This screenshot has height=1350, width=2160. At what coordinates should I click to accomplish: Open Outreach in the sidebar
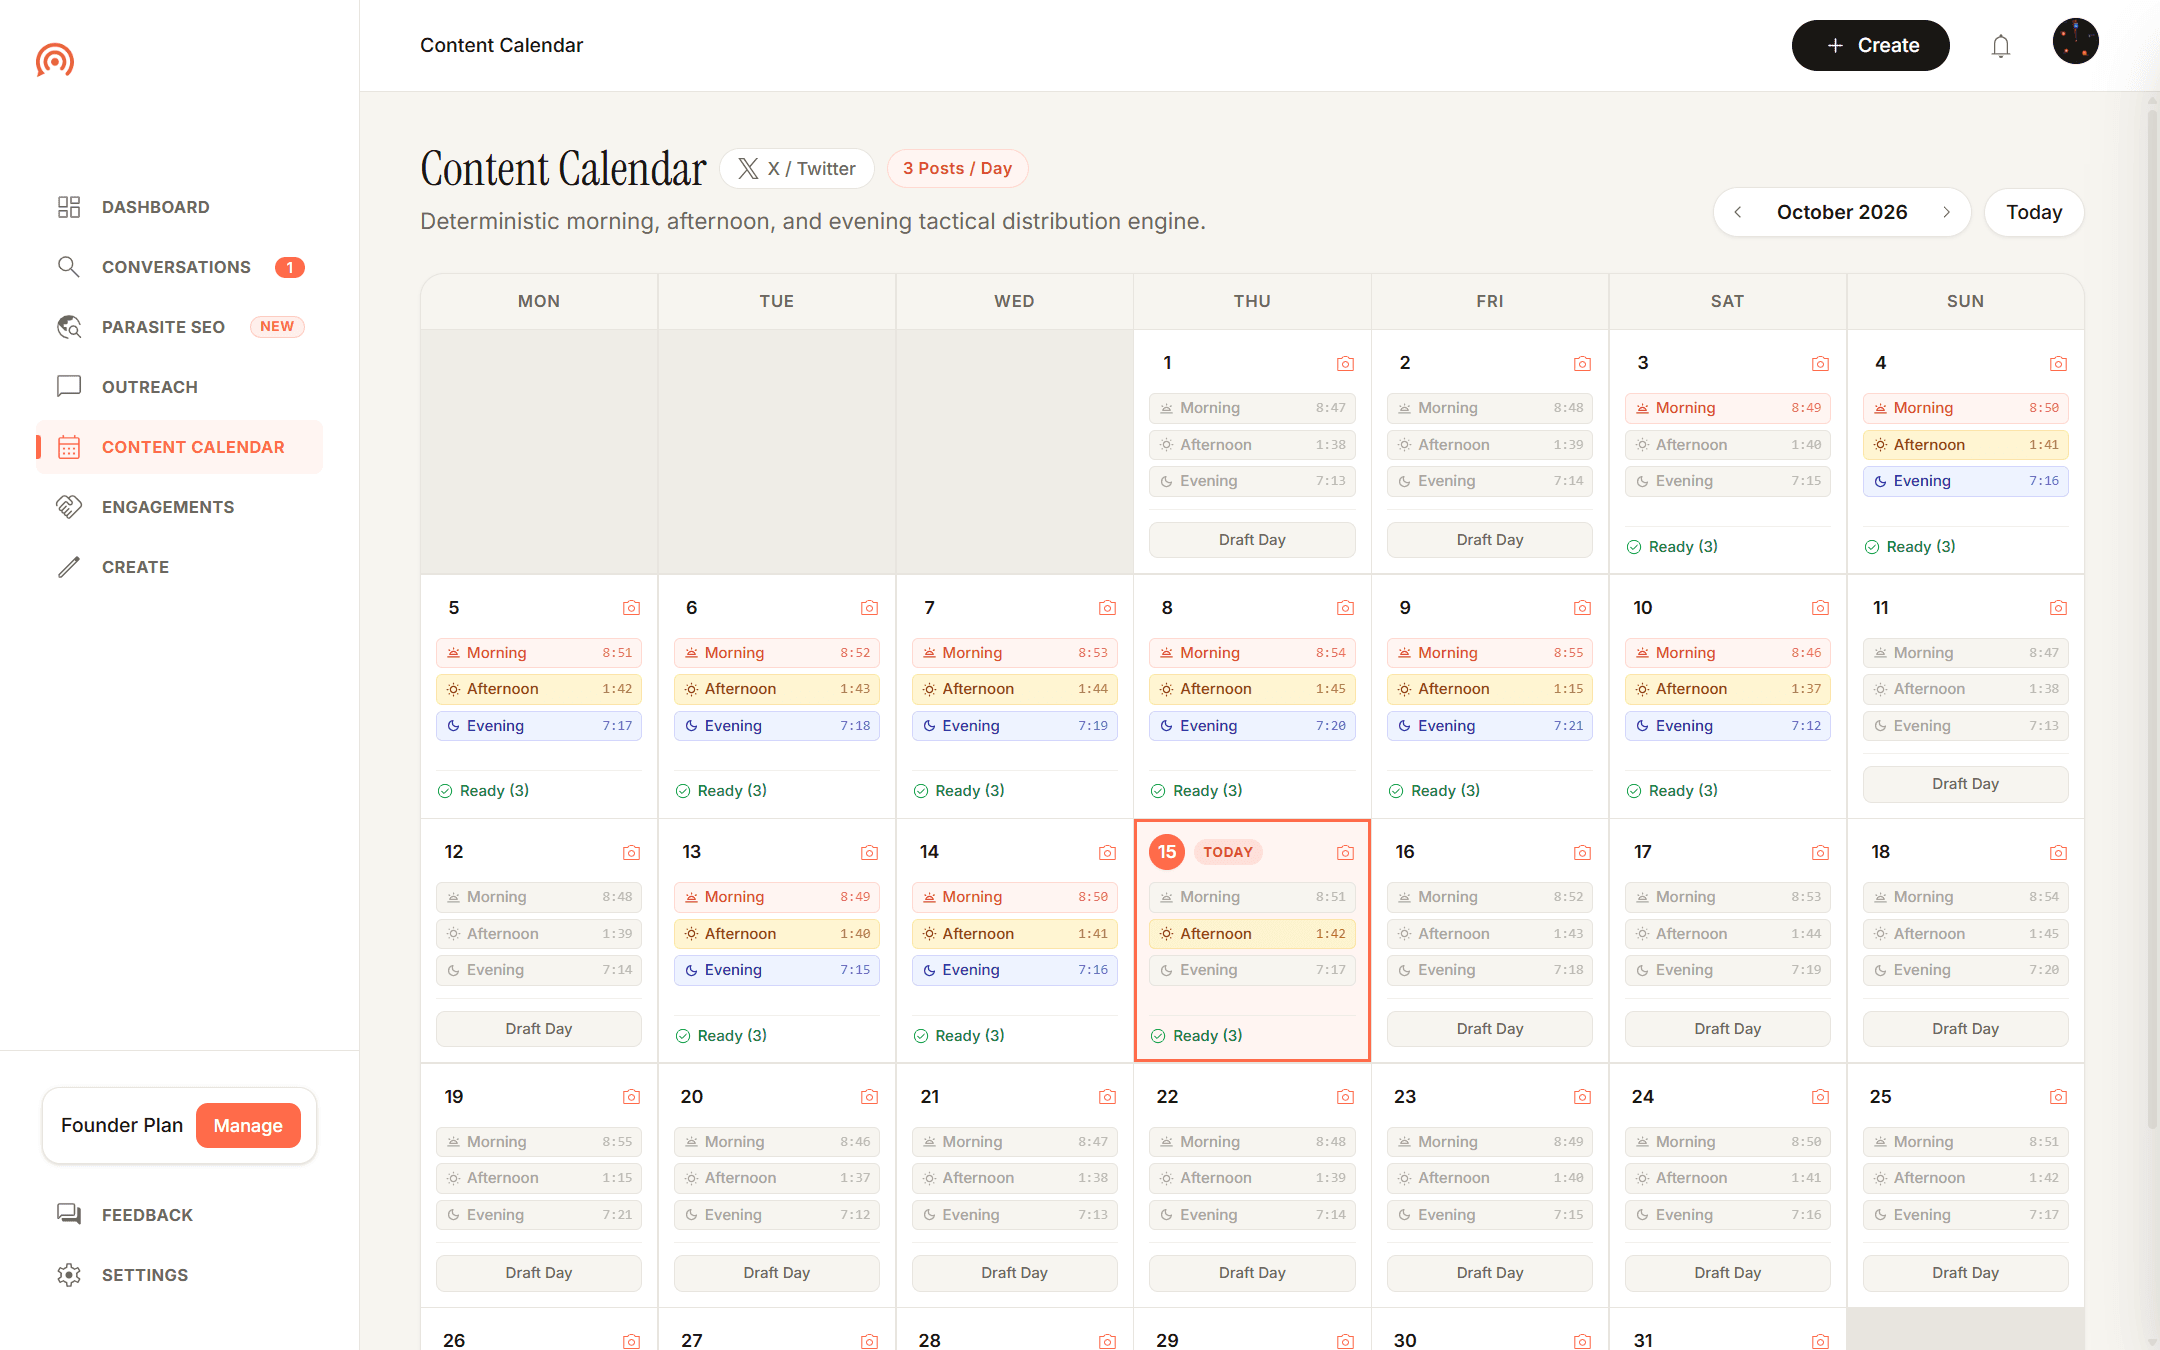pos(180,387)
